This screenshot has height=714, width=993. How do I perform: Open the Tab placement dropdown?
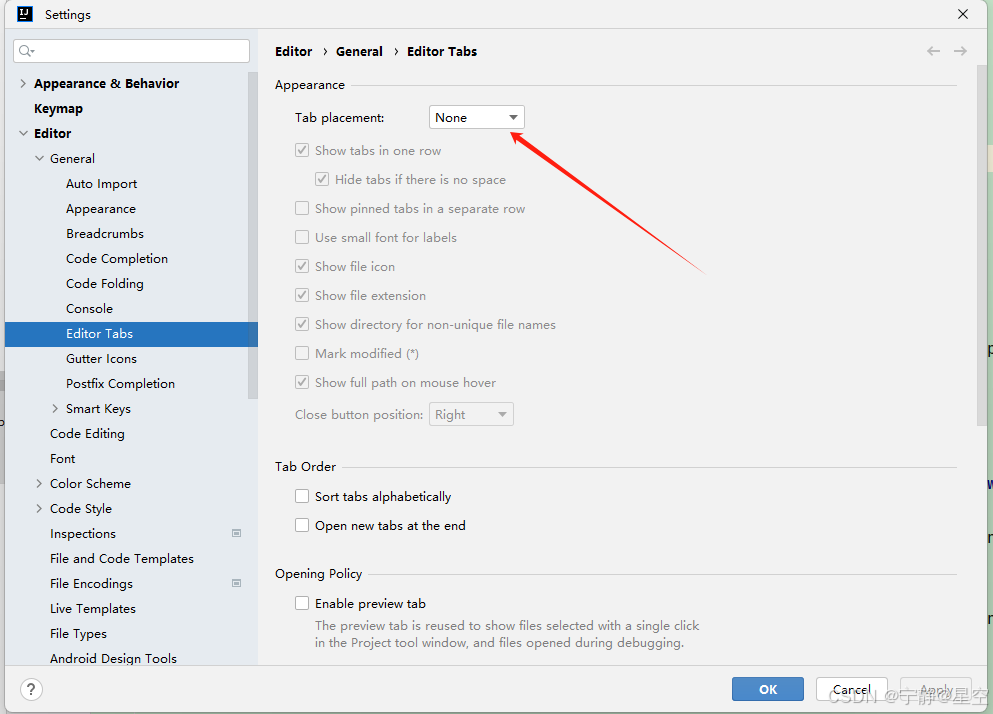(477, 117)
